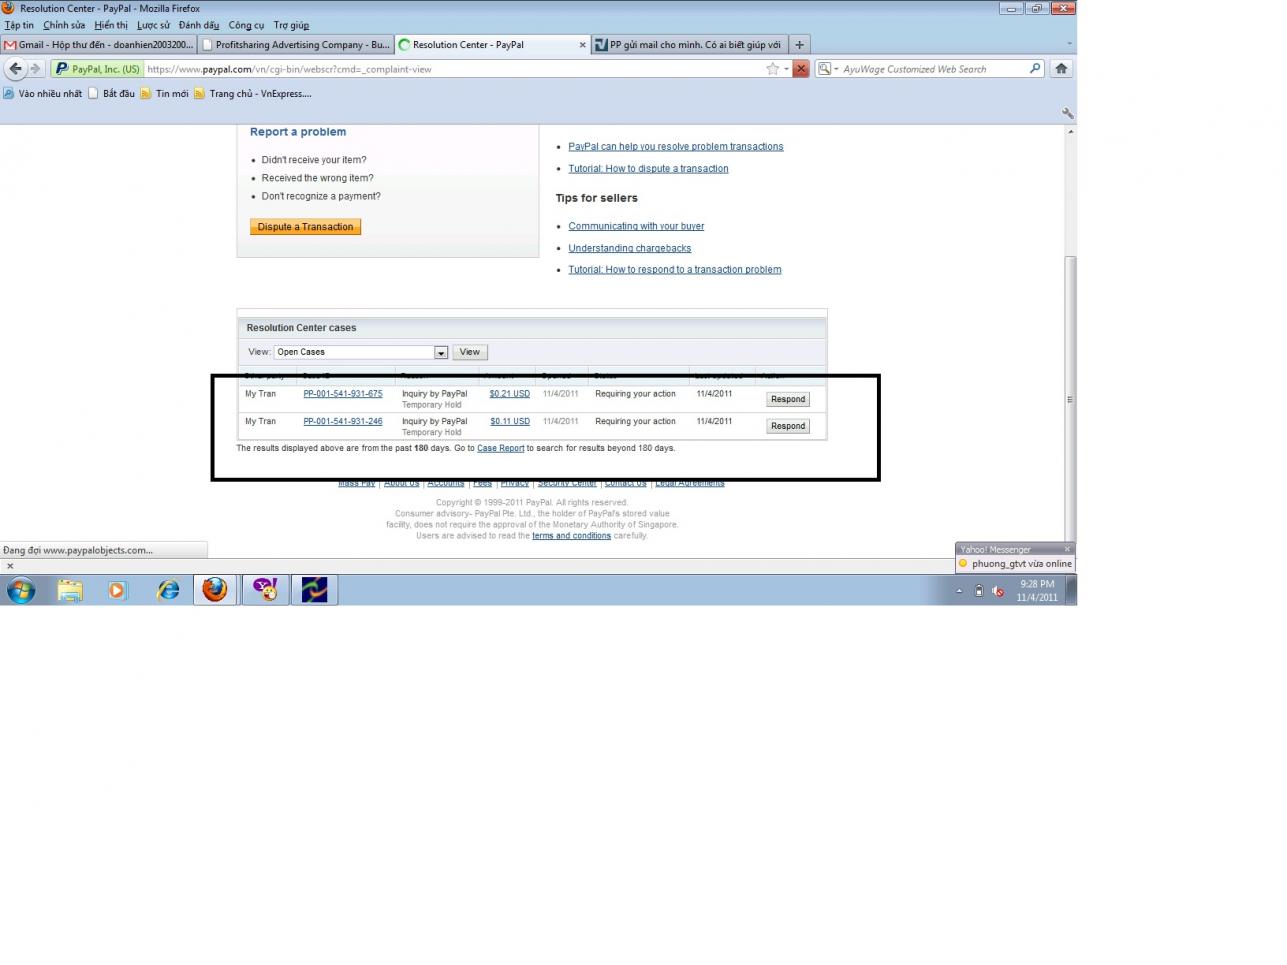Go back to the previous page
This screenshot has width=1287, height=965.
pyautogui.click(x=15, y=69)
